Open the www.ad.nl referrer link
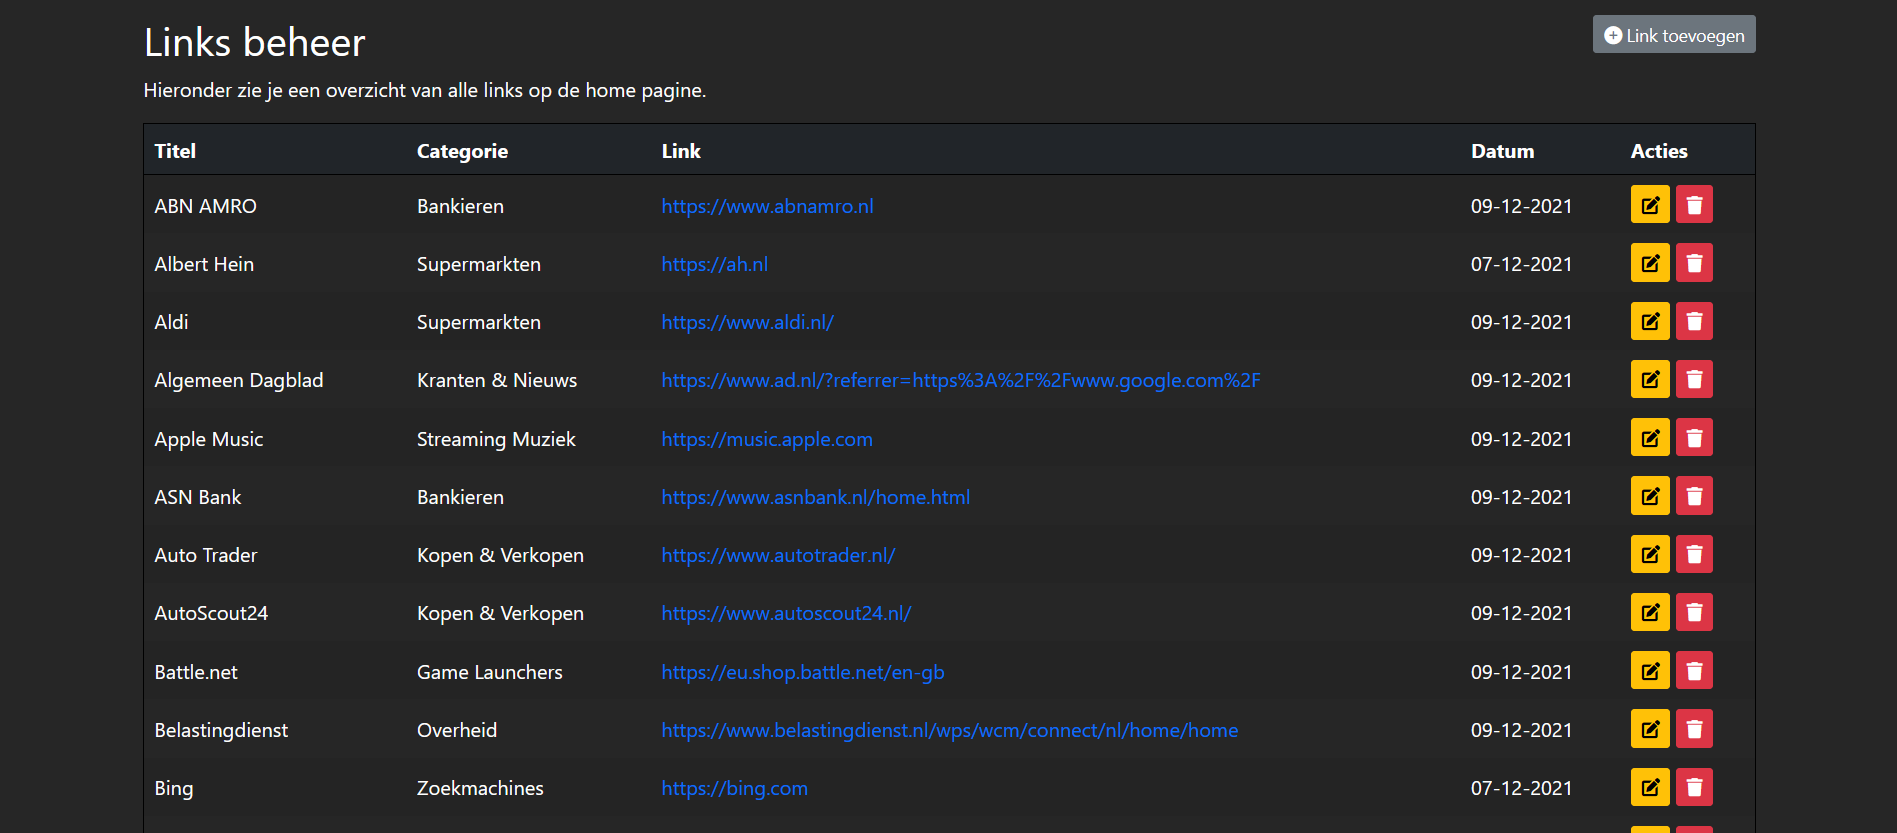 tap(961, 380)
